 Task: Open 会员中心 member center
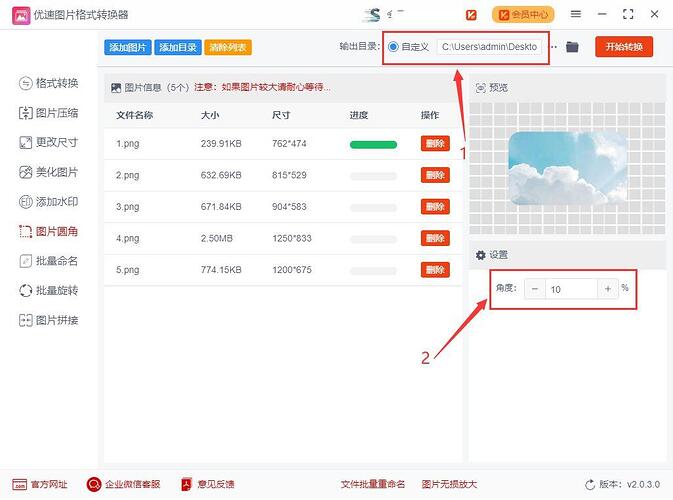click(523, 15)
